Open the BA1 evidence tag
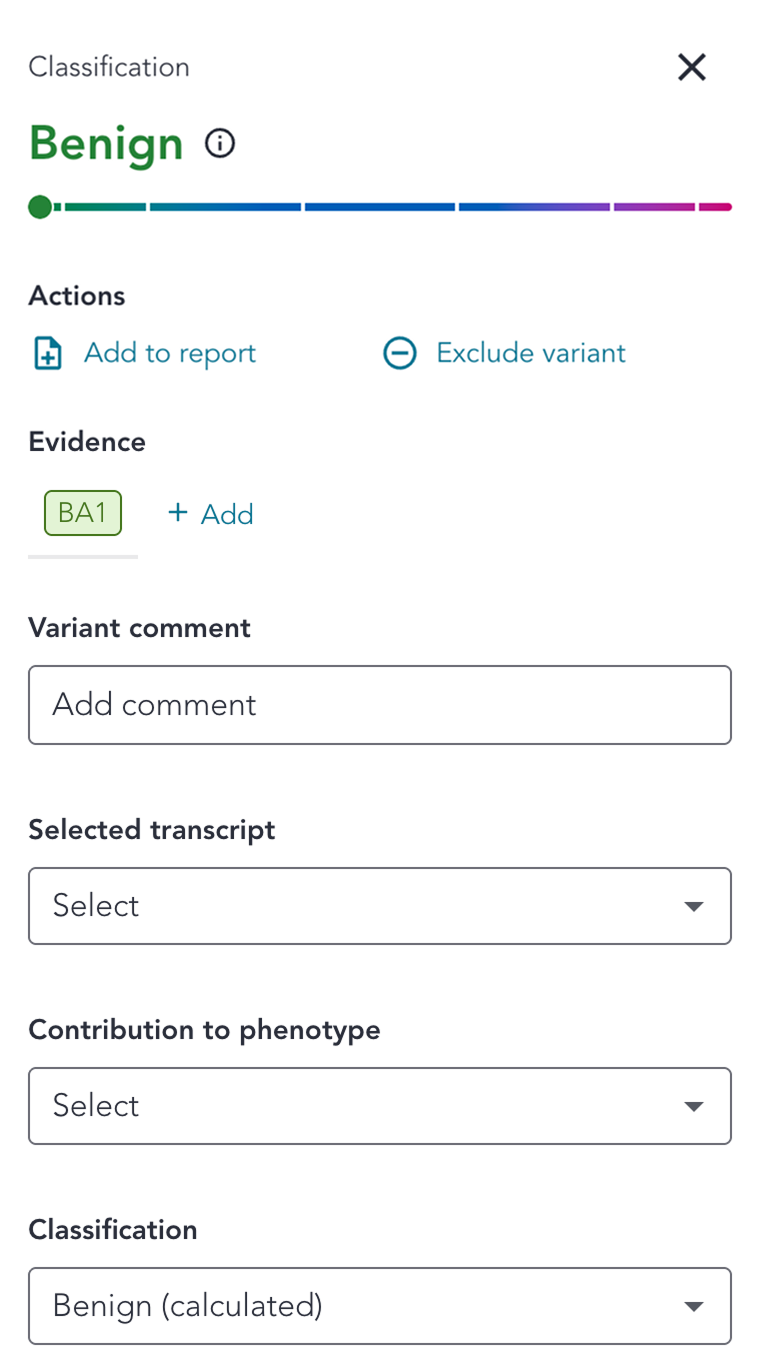This screenshot has height=1368, width=758. [x=82, y=513]
